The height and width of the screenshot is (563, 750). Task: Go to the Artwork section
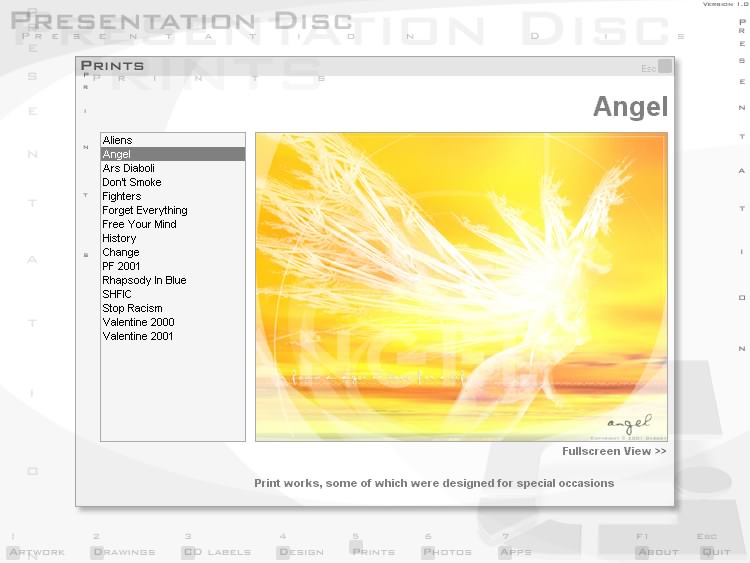point(36,552)
